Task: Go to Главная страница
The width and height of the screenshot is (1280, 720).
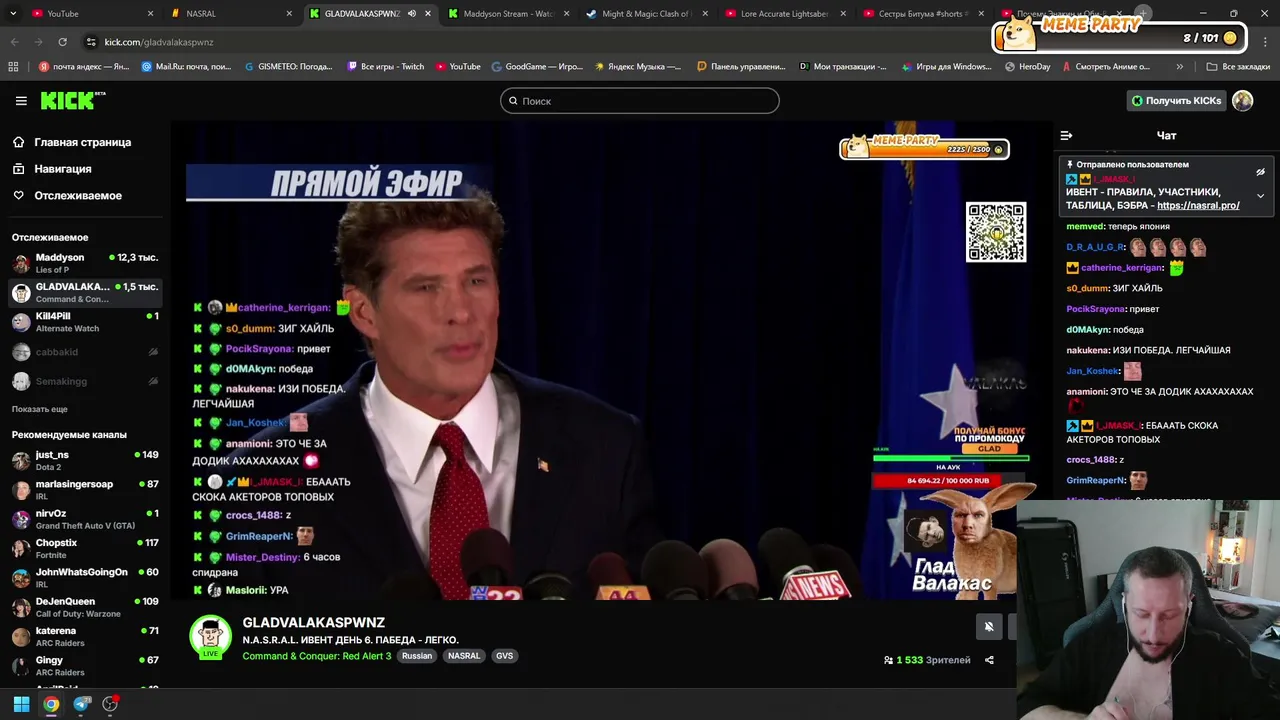Action: (83, 142)
